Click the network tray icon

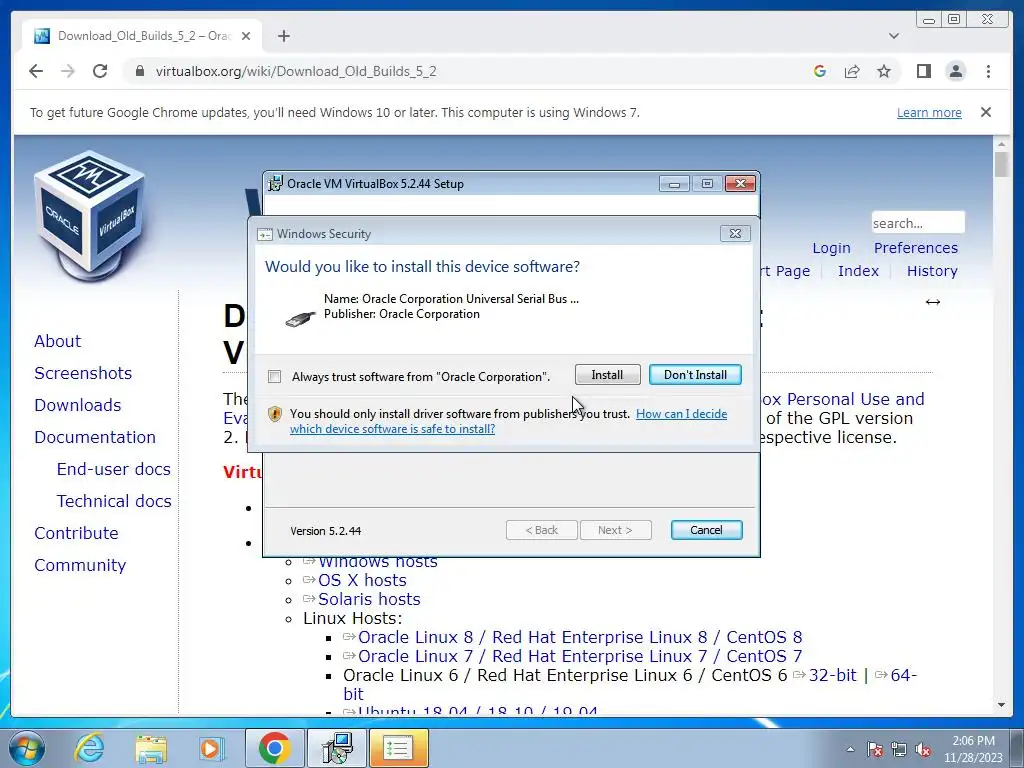pos(899,749)
